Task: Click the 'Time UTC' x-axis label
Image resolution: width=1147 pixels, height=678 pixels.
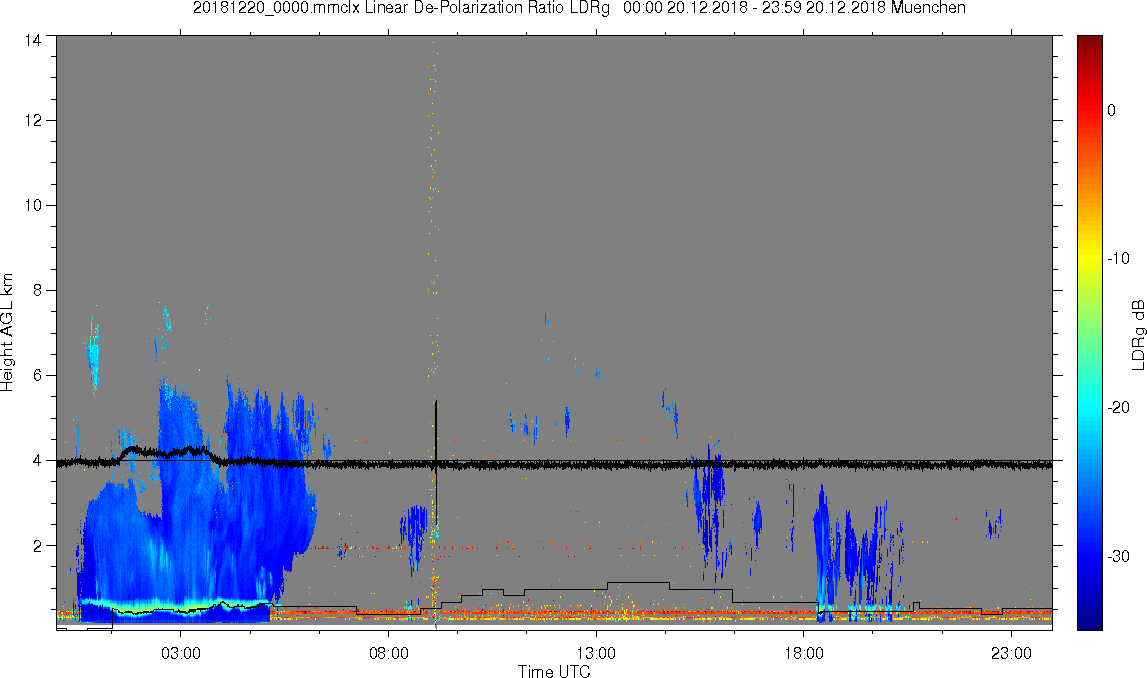Action: click(554, 671)
